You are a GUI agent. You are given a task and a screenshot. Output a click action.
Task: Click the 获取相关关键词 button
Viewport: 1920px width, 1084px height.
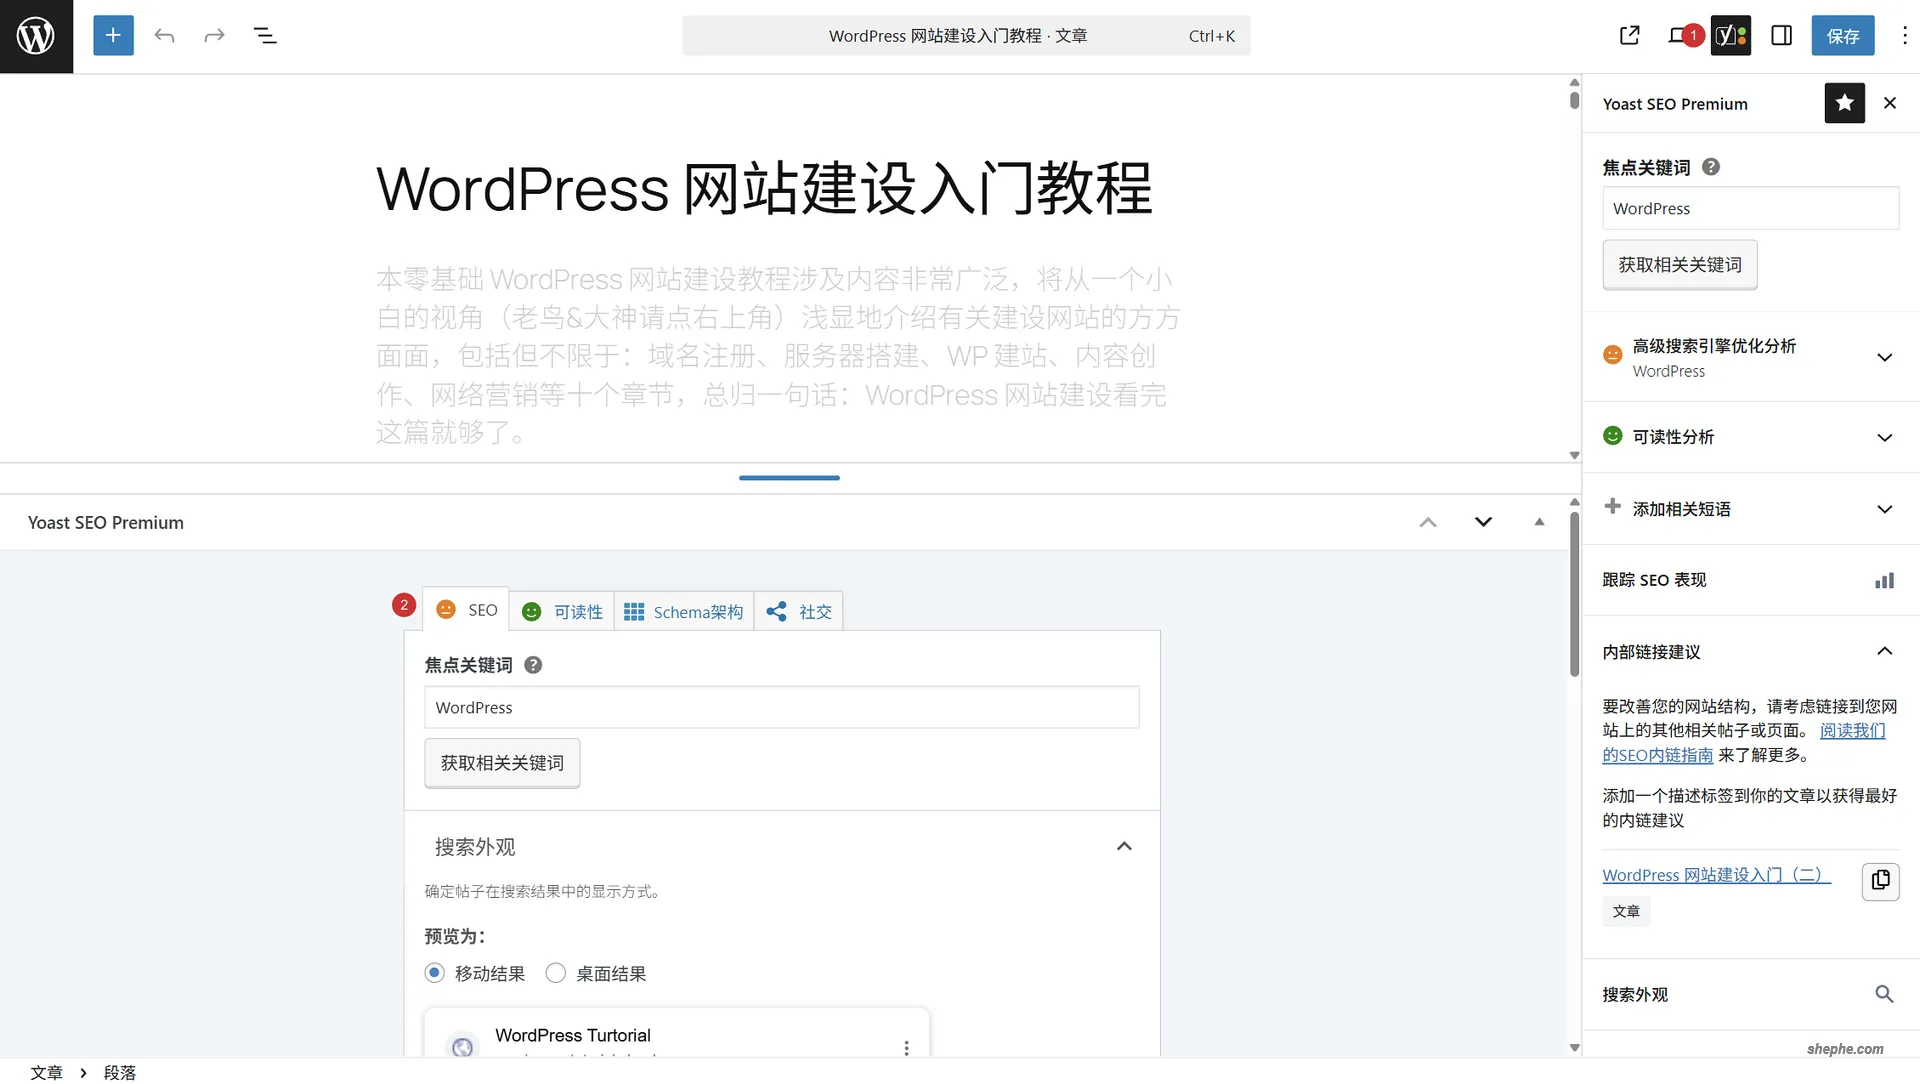501,762
